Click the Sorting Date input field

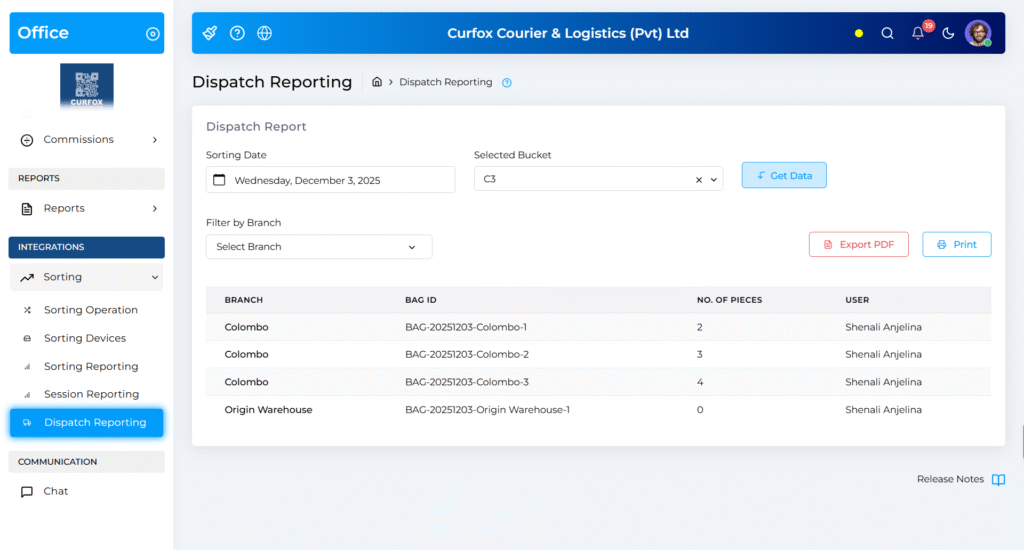(330, 180)
